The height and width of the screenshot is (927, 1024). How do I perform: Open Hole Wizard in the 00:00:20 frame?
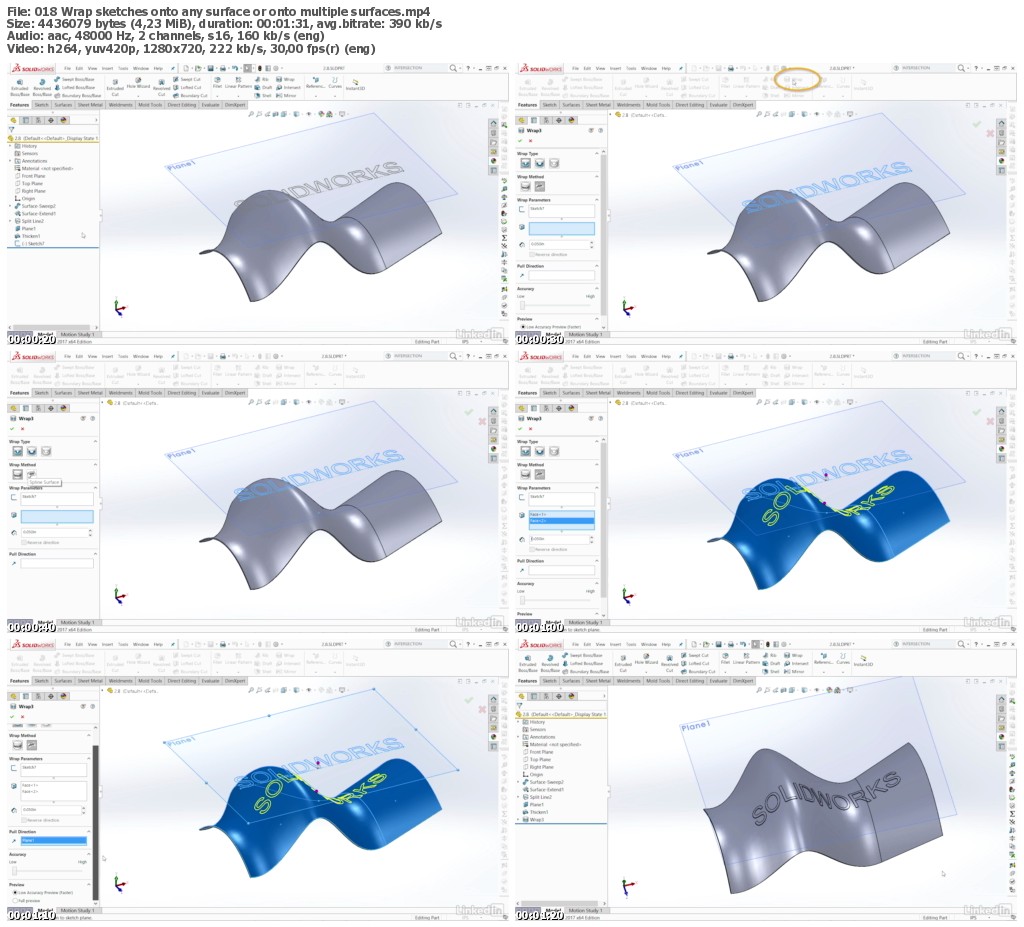[138, 84]
